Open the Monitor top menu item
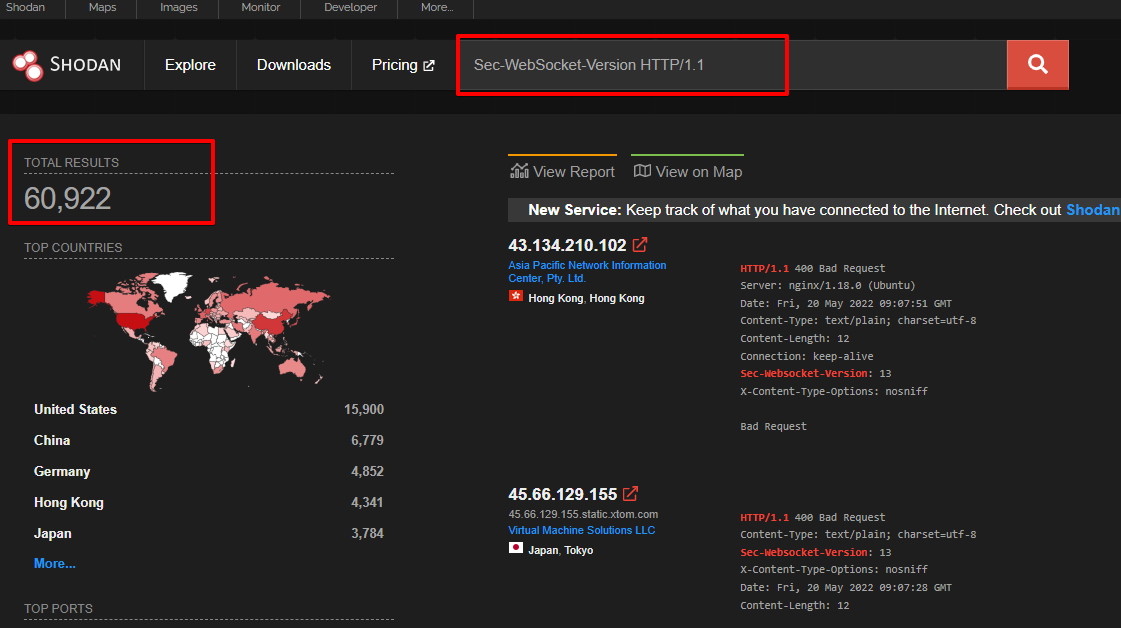 pos(260,7)
